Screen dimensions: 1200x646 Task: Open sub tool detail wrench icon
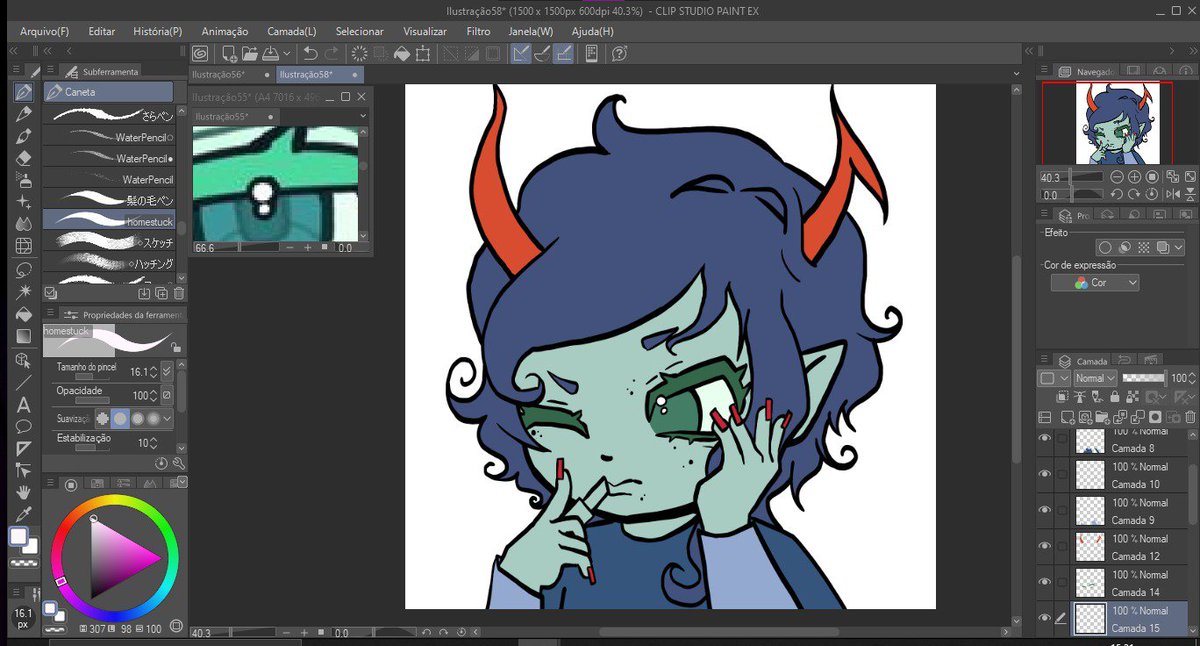179,464
